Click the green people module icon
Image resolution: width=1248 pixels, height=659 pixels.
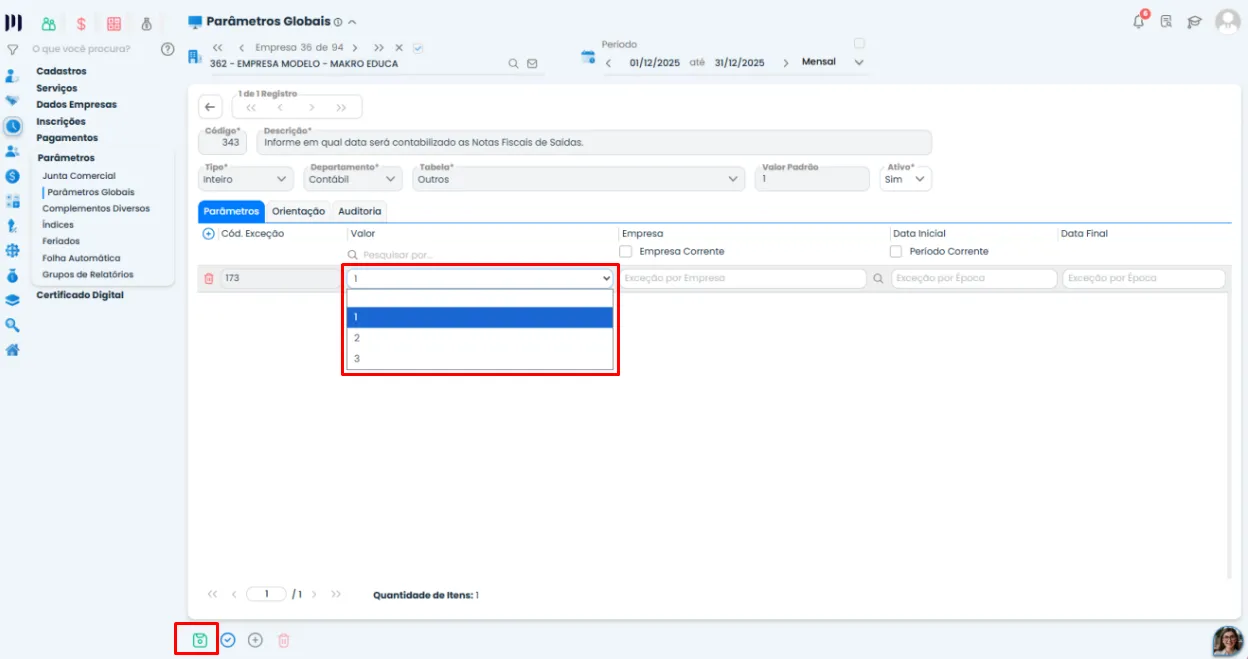point(48,23)
